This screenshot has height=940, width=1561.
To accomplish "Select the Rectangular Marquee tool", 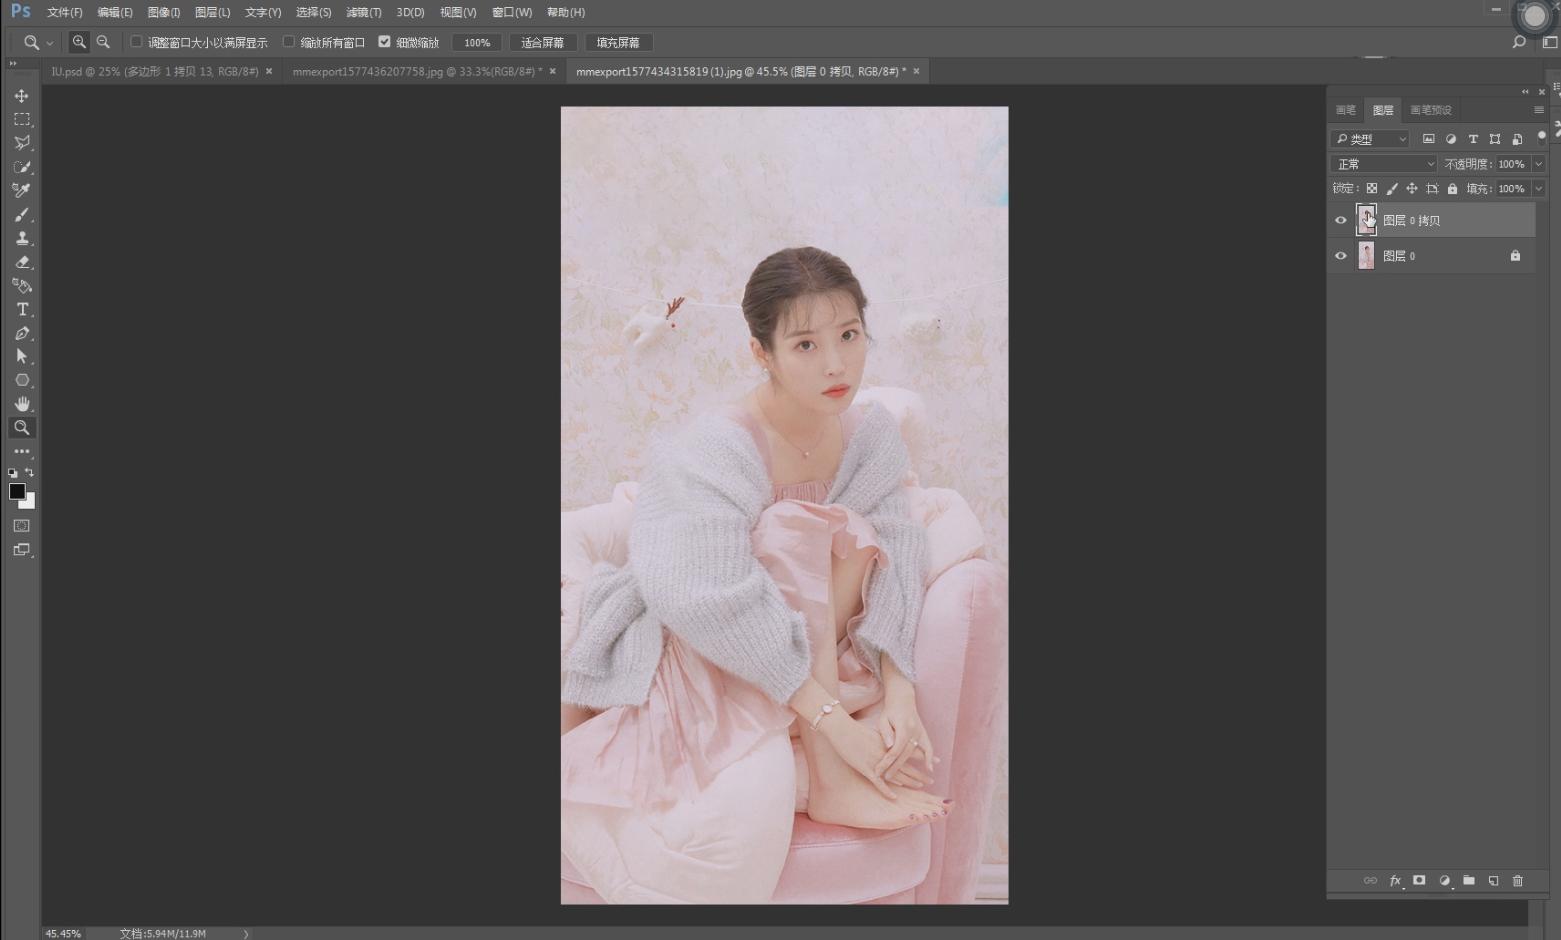I will pos(21,119).
